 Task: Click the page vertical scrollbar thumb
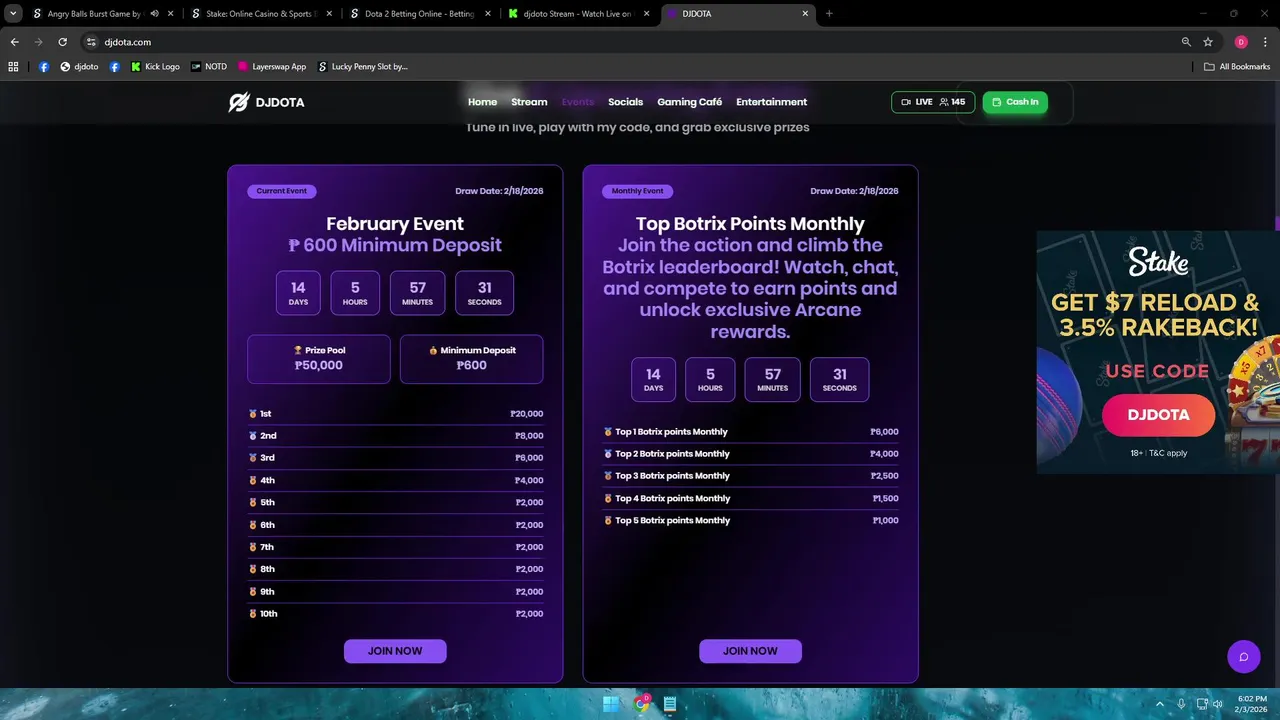(x=1277, y=224)
